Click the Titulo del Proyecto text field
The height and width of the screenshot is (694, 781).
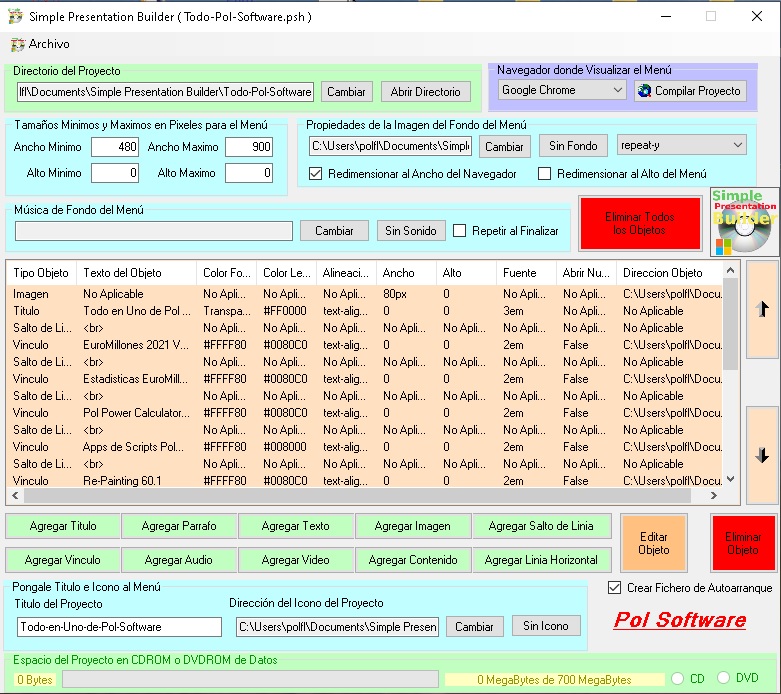119,627
